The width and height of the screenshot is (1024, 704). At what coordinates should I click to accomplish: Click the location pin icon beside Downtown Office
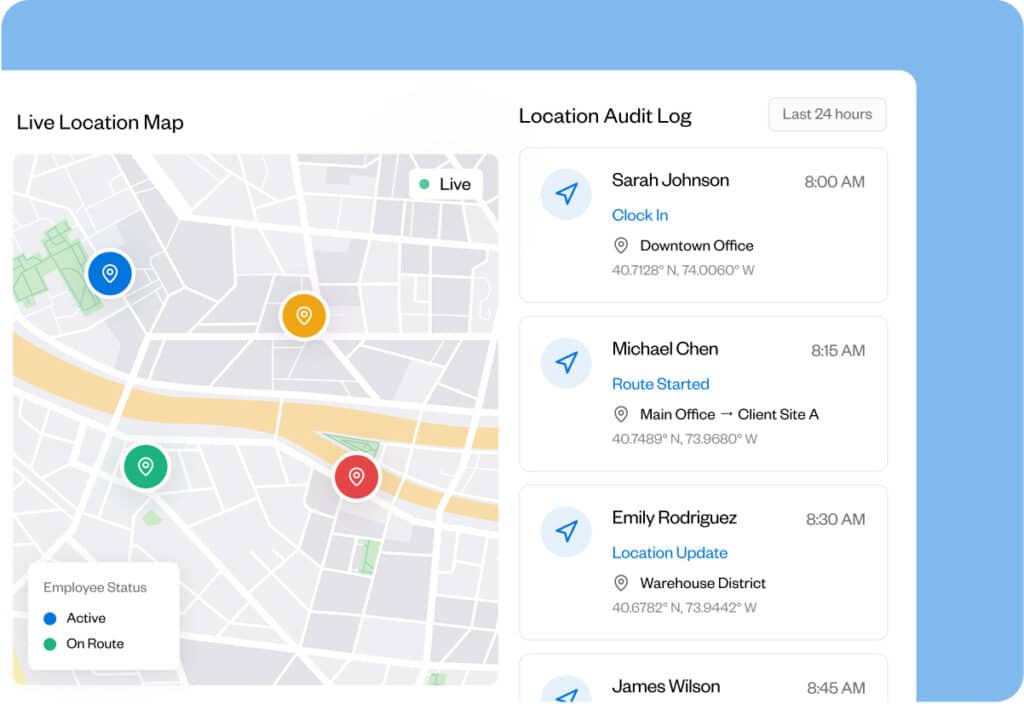point(620,245)
